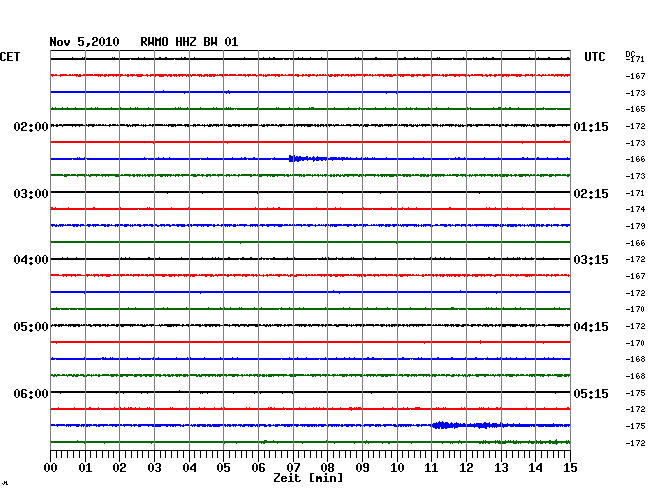The image size is (650, 494).
Task: Click the 'Zeit [min]' axis title
Action: point(308,478)
